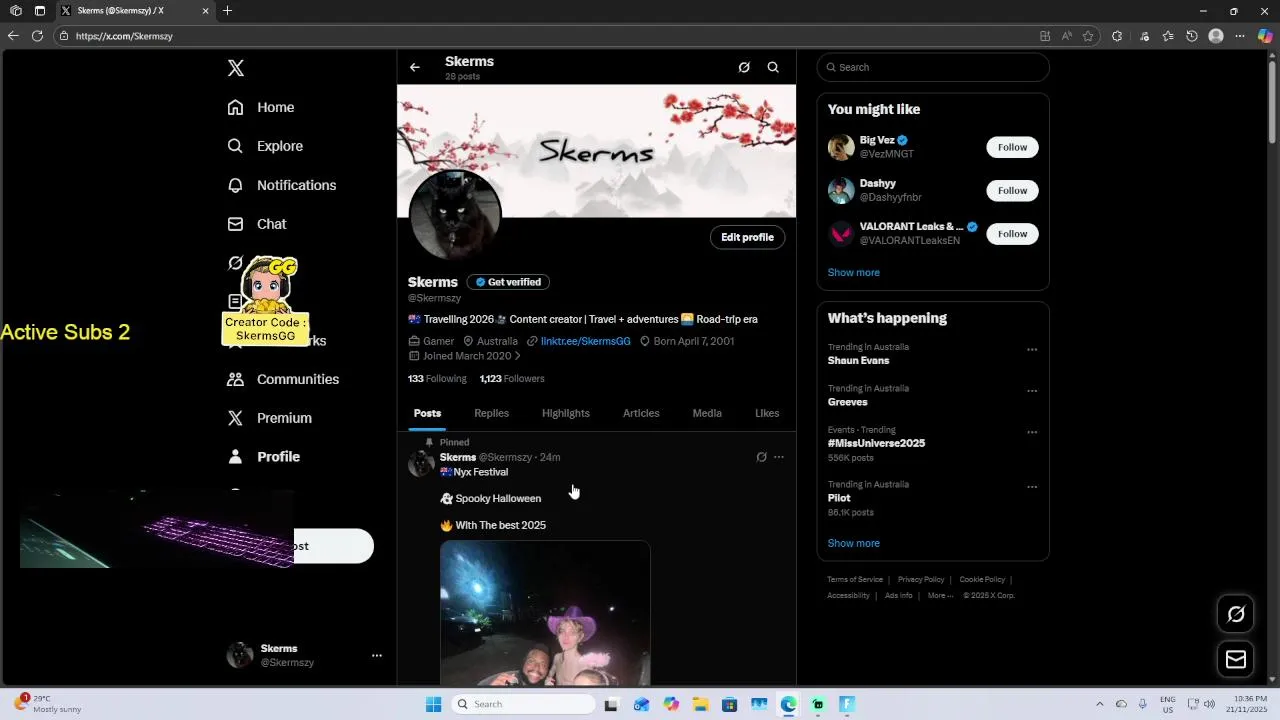
Task: Click the X logo in the sidebar
Action: tap(236, 68)
